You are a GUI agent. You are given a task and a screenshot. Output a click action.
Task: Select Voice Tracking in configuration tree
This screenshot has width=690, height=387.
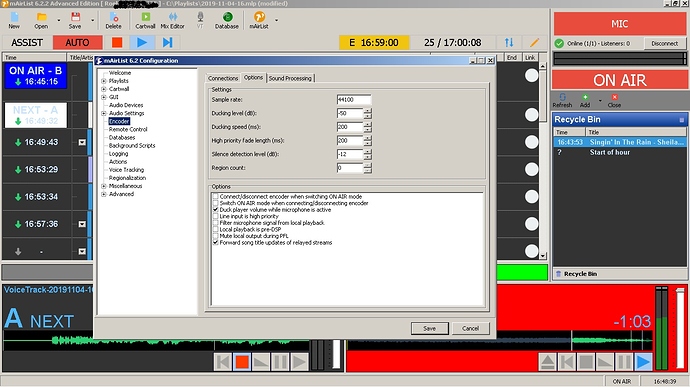[x=126, y=170]
